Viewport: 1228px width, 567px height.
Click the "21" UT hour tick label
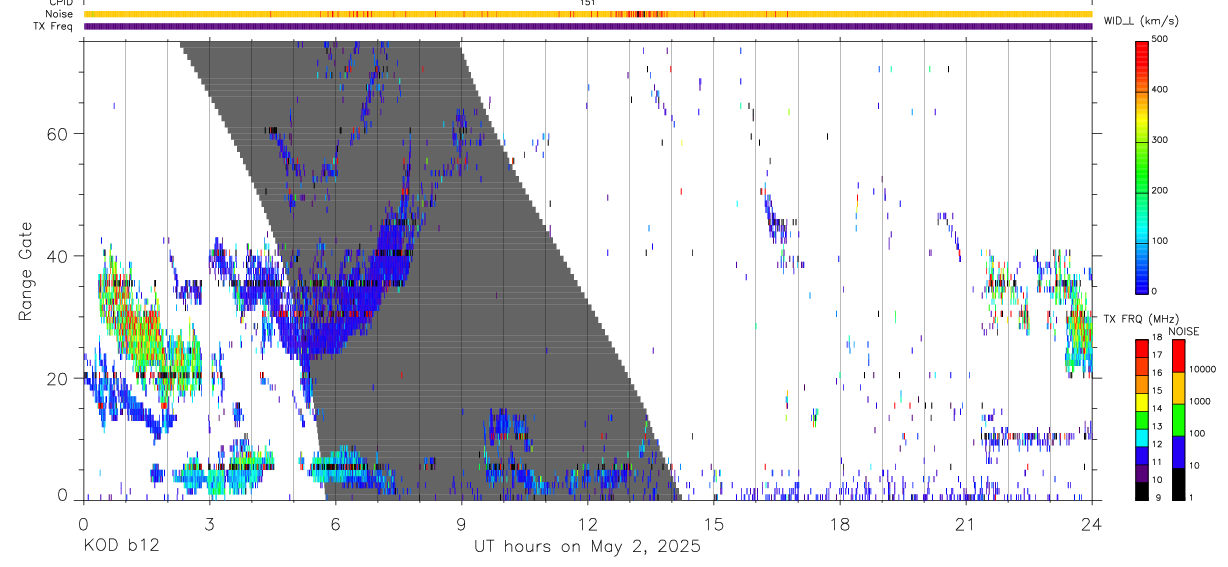966,523
